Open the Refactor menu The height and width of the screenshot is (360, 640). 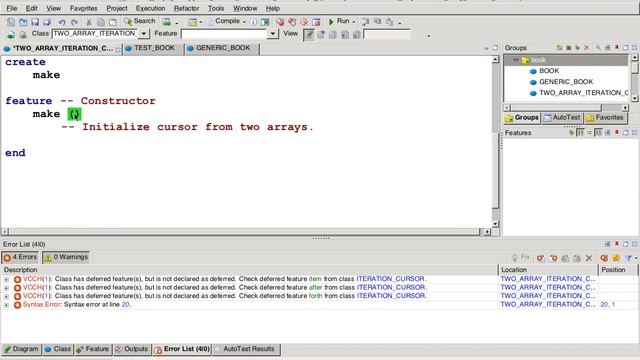click(x=187, y=8)
